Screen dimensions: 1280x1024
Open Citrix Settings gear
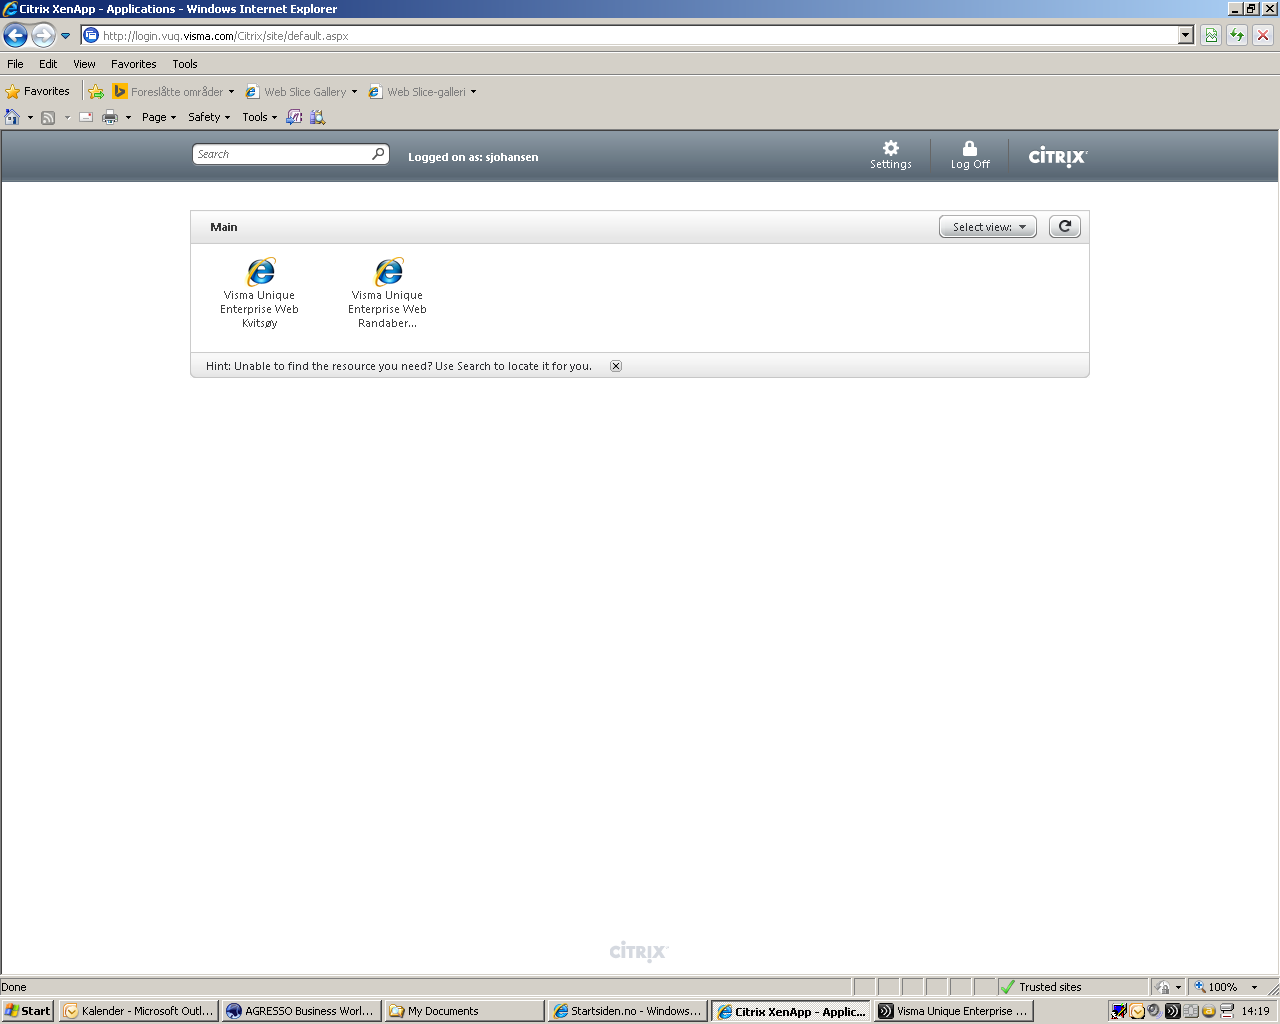click(x=890, y=148)
